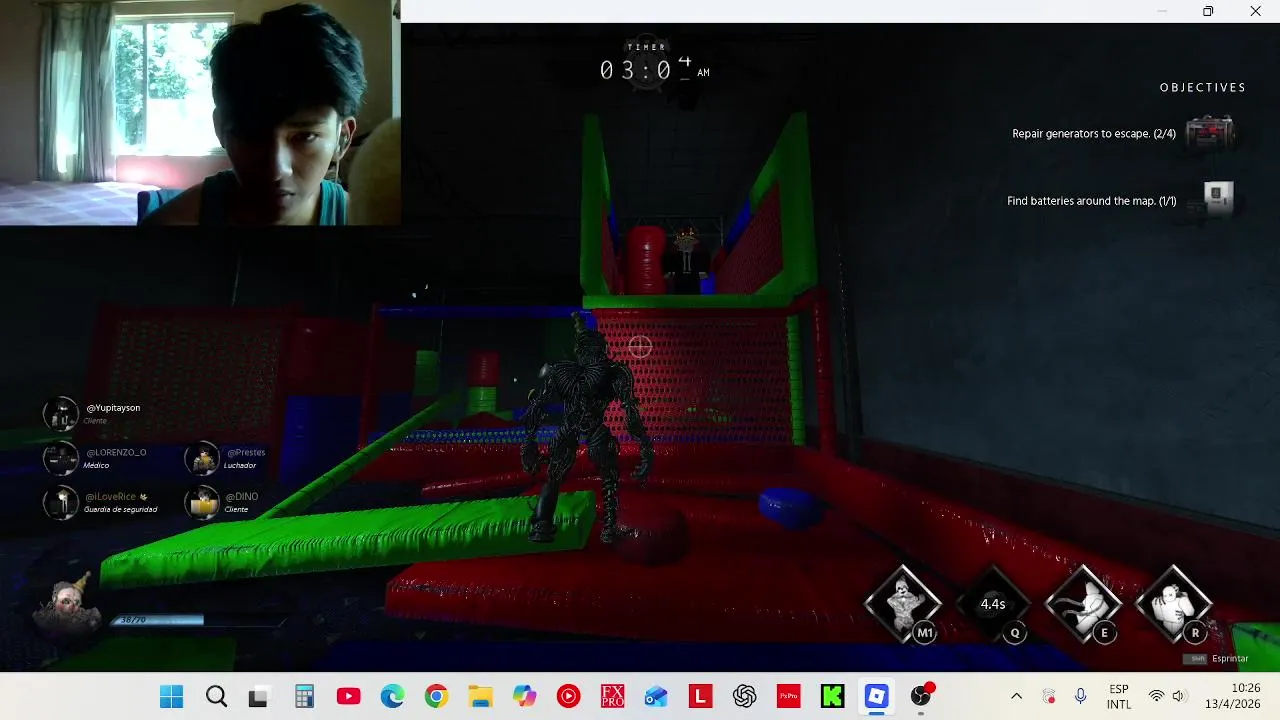
Task: Click the center crosshair reticle
Action: click(x=640, y=347)
